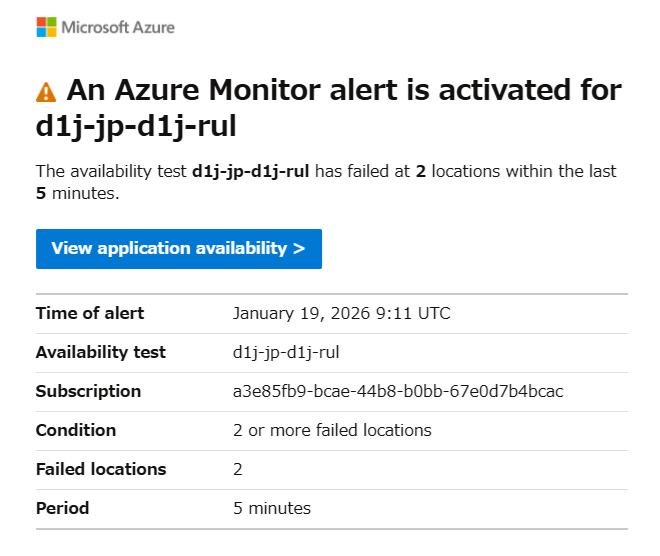
Task: Select the January 19, 2026 9:11 UTC value
Action: (341, 313)
